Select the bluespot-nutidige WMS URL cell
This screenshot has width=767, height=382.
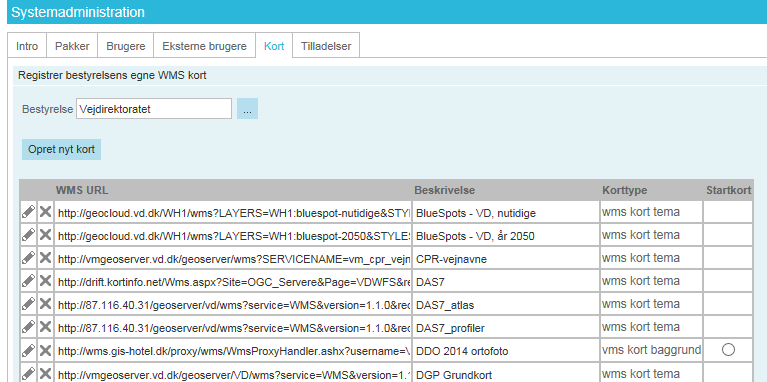pyautogui.click(x=233, y=212)
